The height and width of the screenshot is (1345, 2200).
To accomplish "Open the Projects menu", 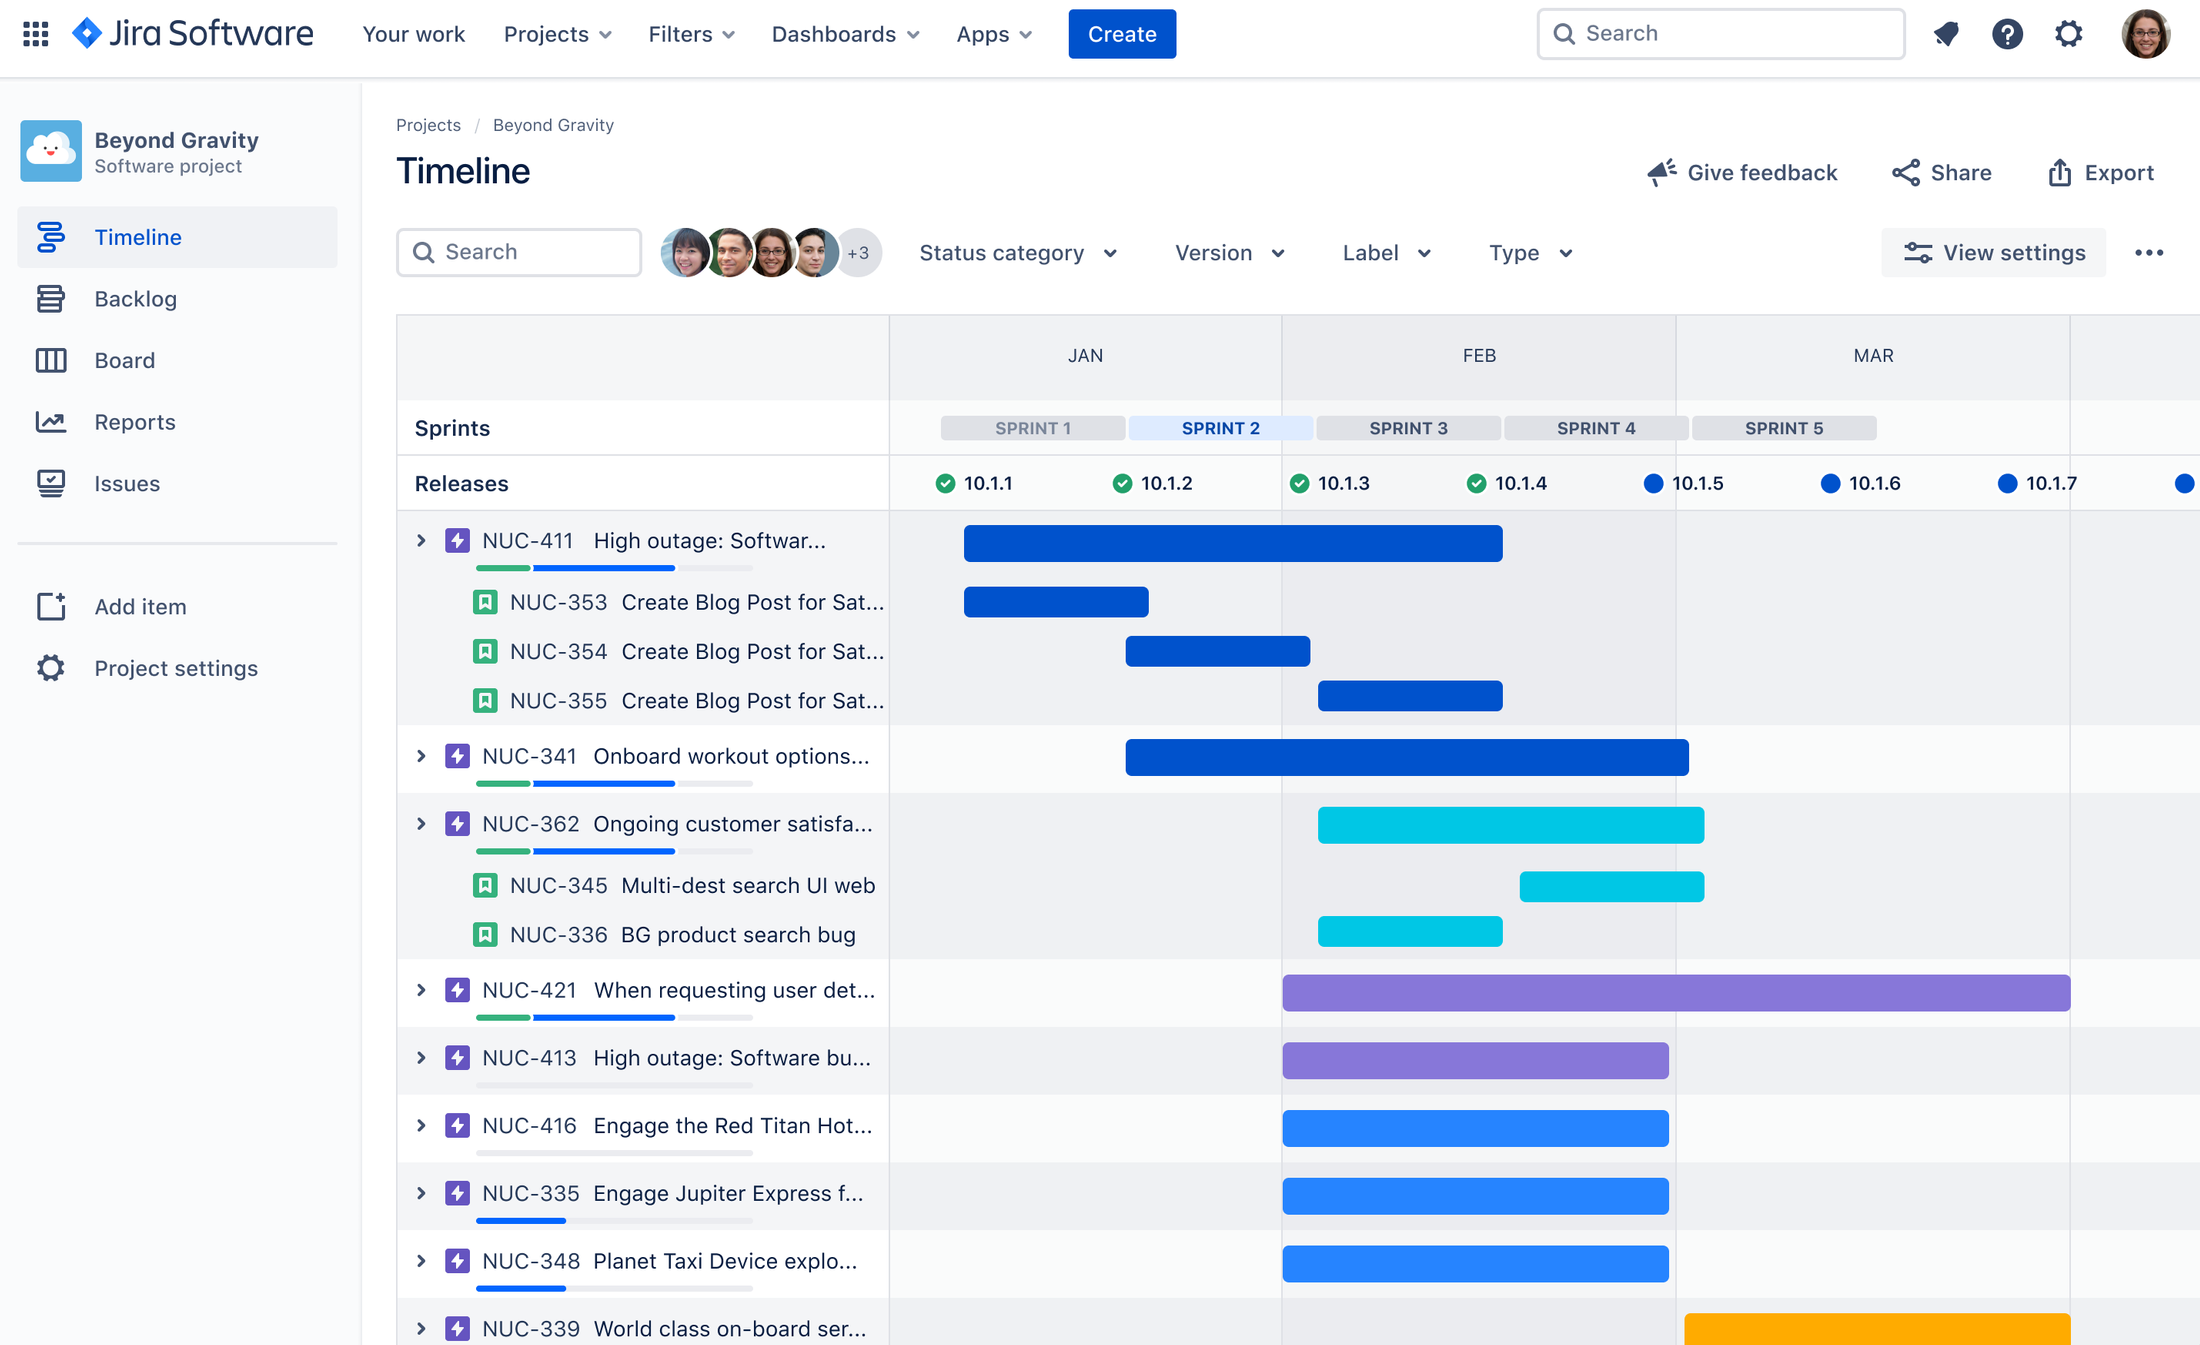I will (556, 33).
